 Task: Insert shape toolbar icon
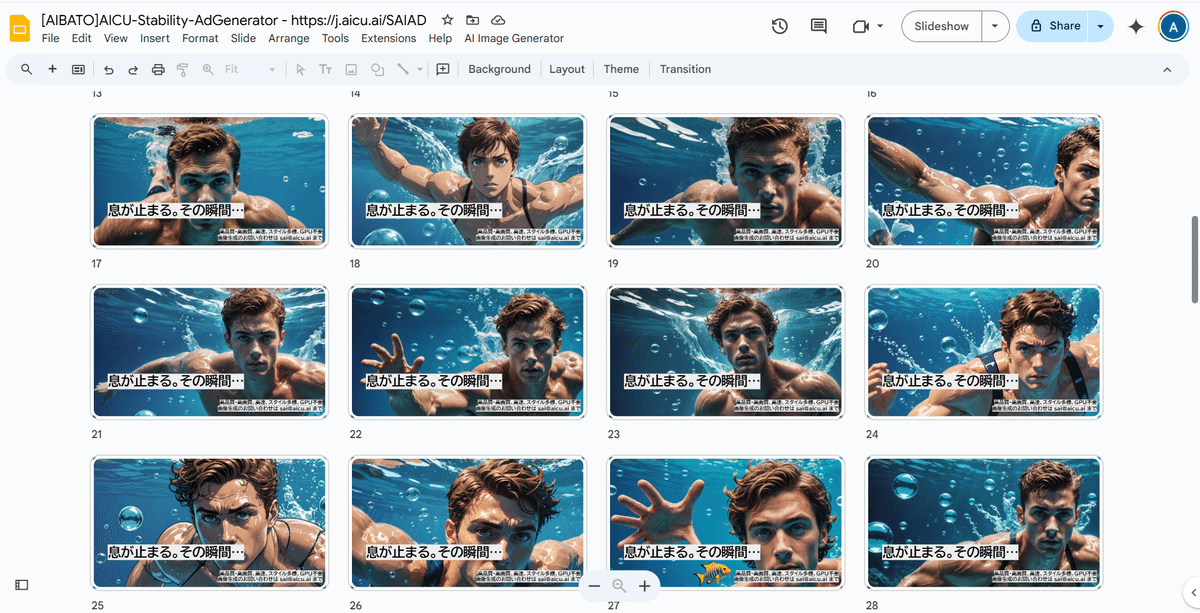tap(377, 69)
